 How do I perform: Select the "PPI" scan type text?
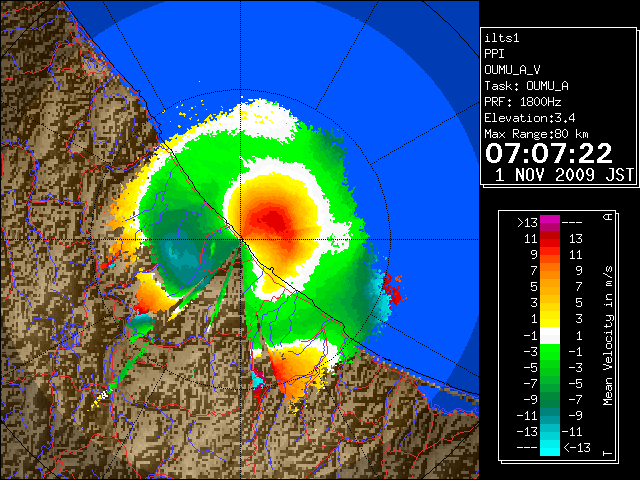(494, 54)
